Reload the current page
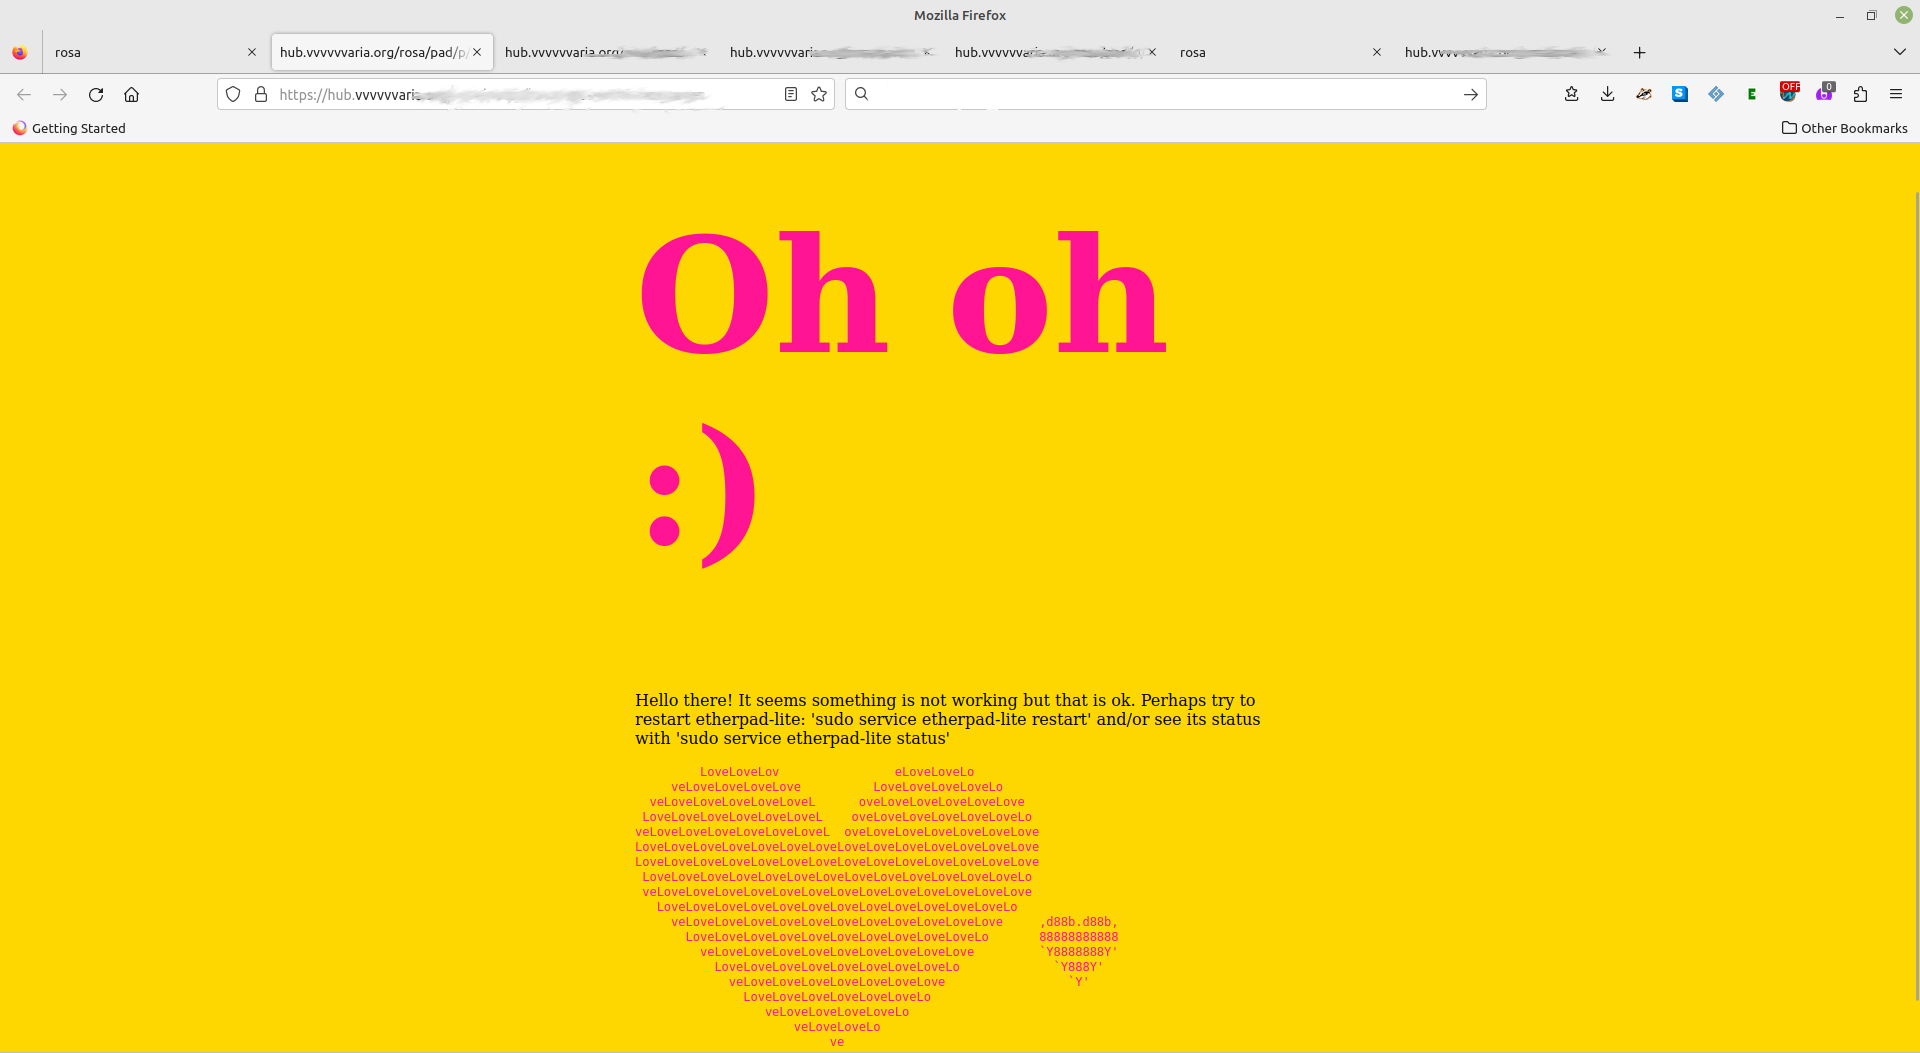 point(96,94)
